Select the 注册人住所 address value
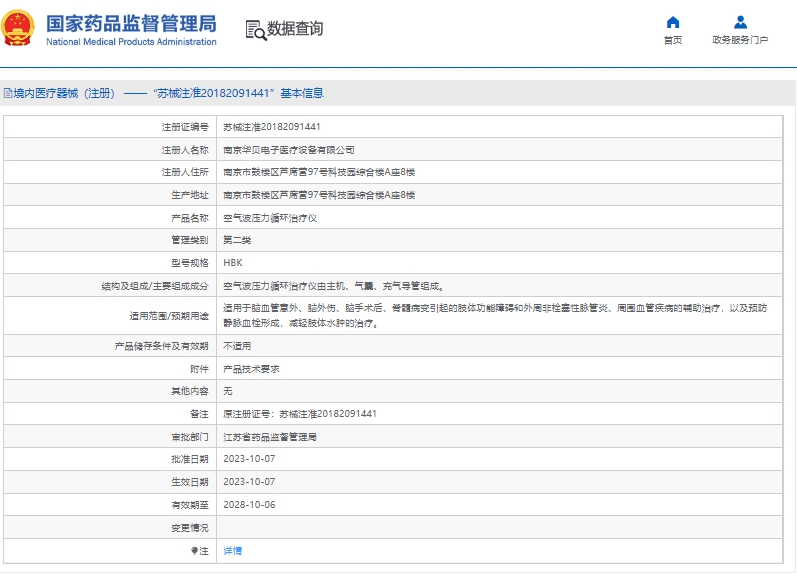797x574 pixels. pos(319,172)
